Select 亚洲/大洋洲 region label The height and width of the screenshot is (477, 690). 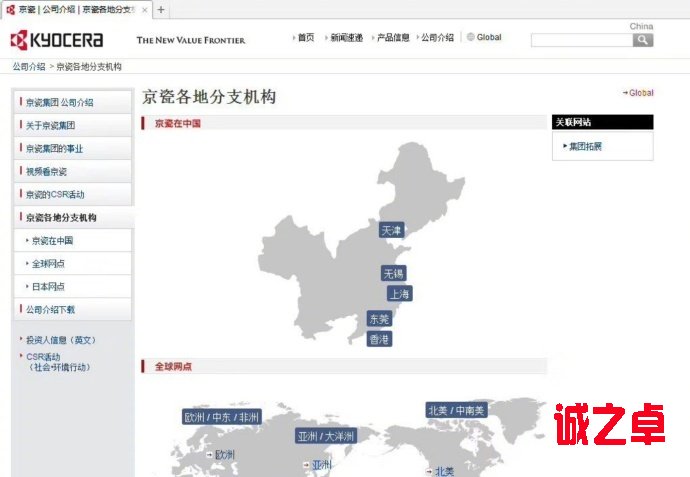[x=326, y=436]
